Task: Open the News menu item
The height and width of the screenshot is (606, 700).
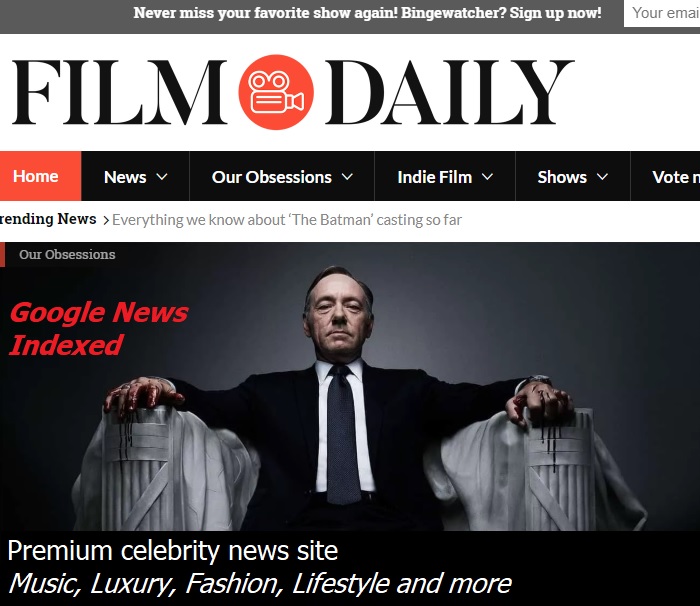Action: 125,177
